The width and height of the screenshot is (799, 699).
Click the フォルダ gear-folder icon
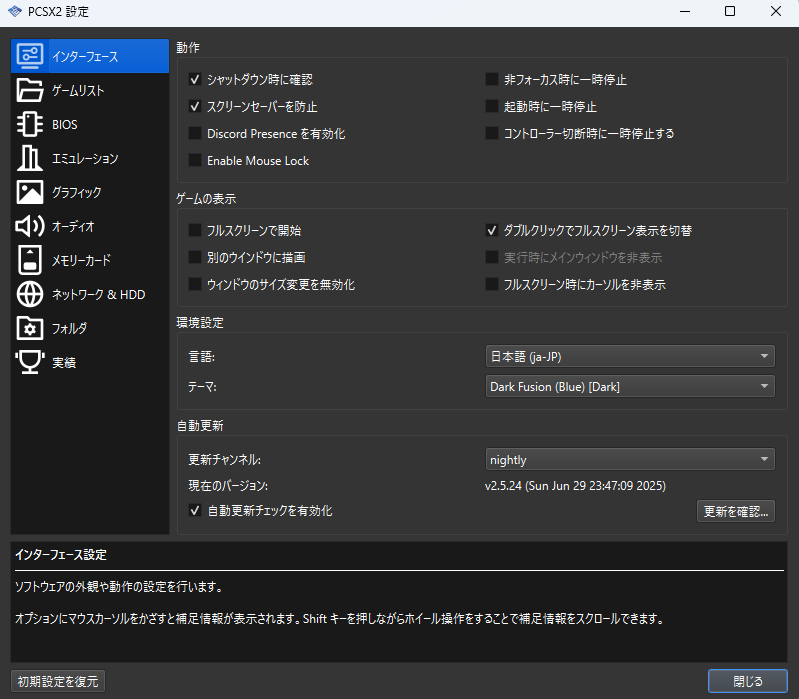coord(30,328)
